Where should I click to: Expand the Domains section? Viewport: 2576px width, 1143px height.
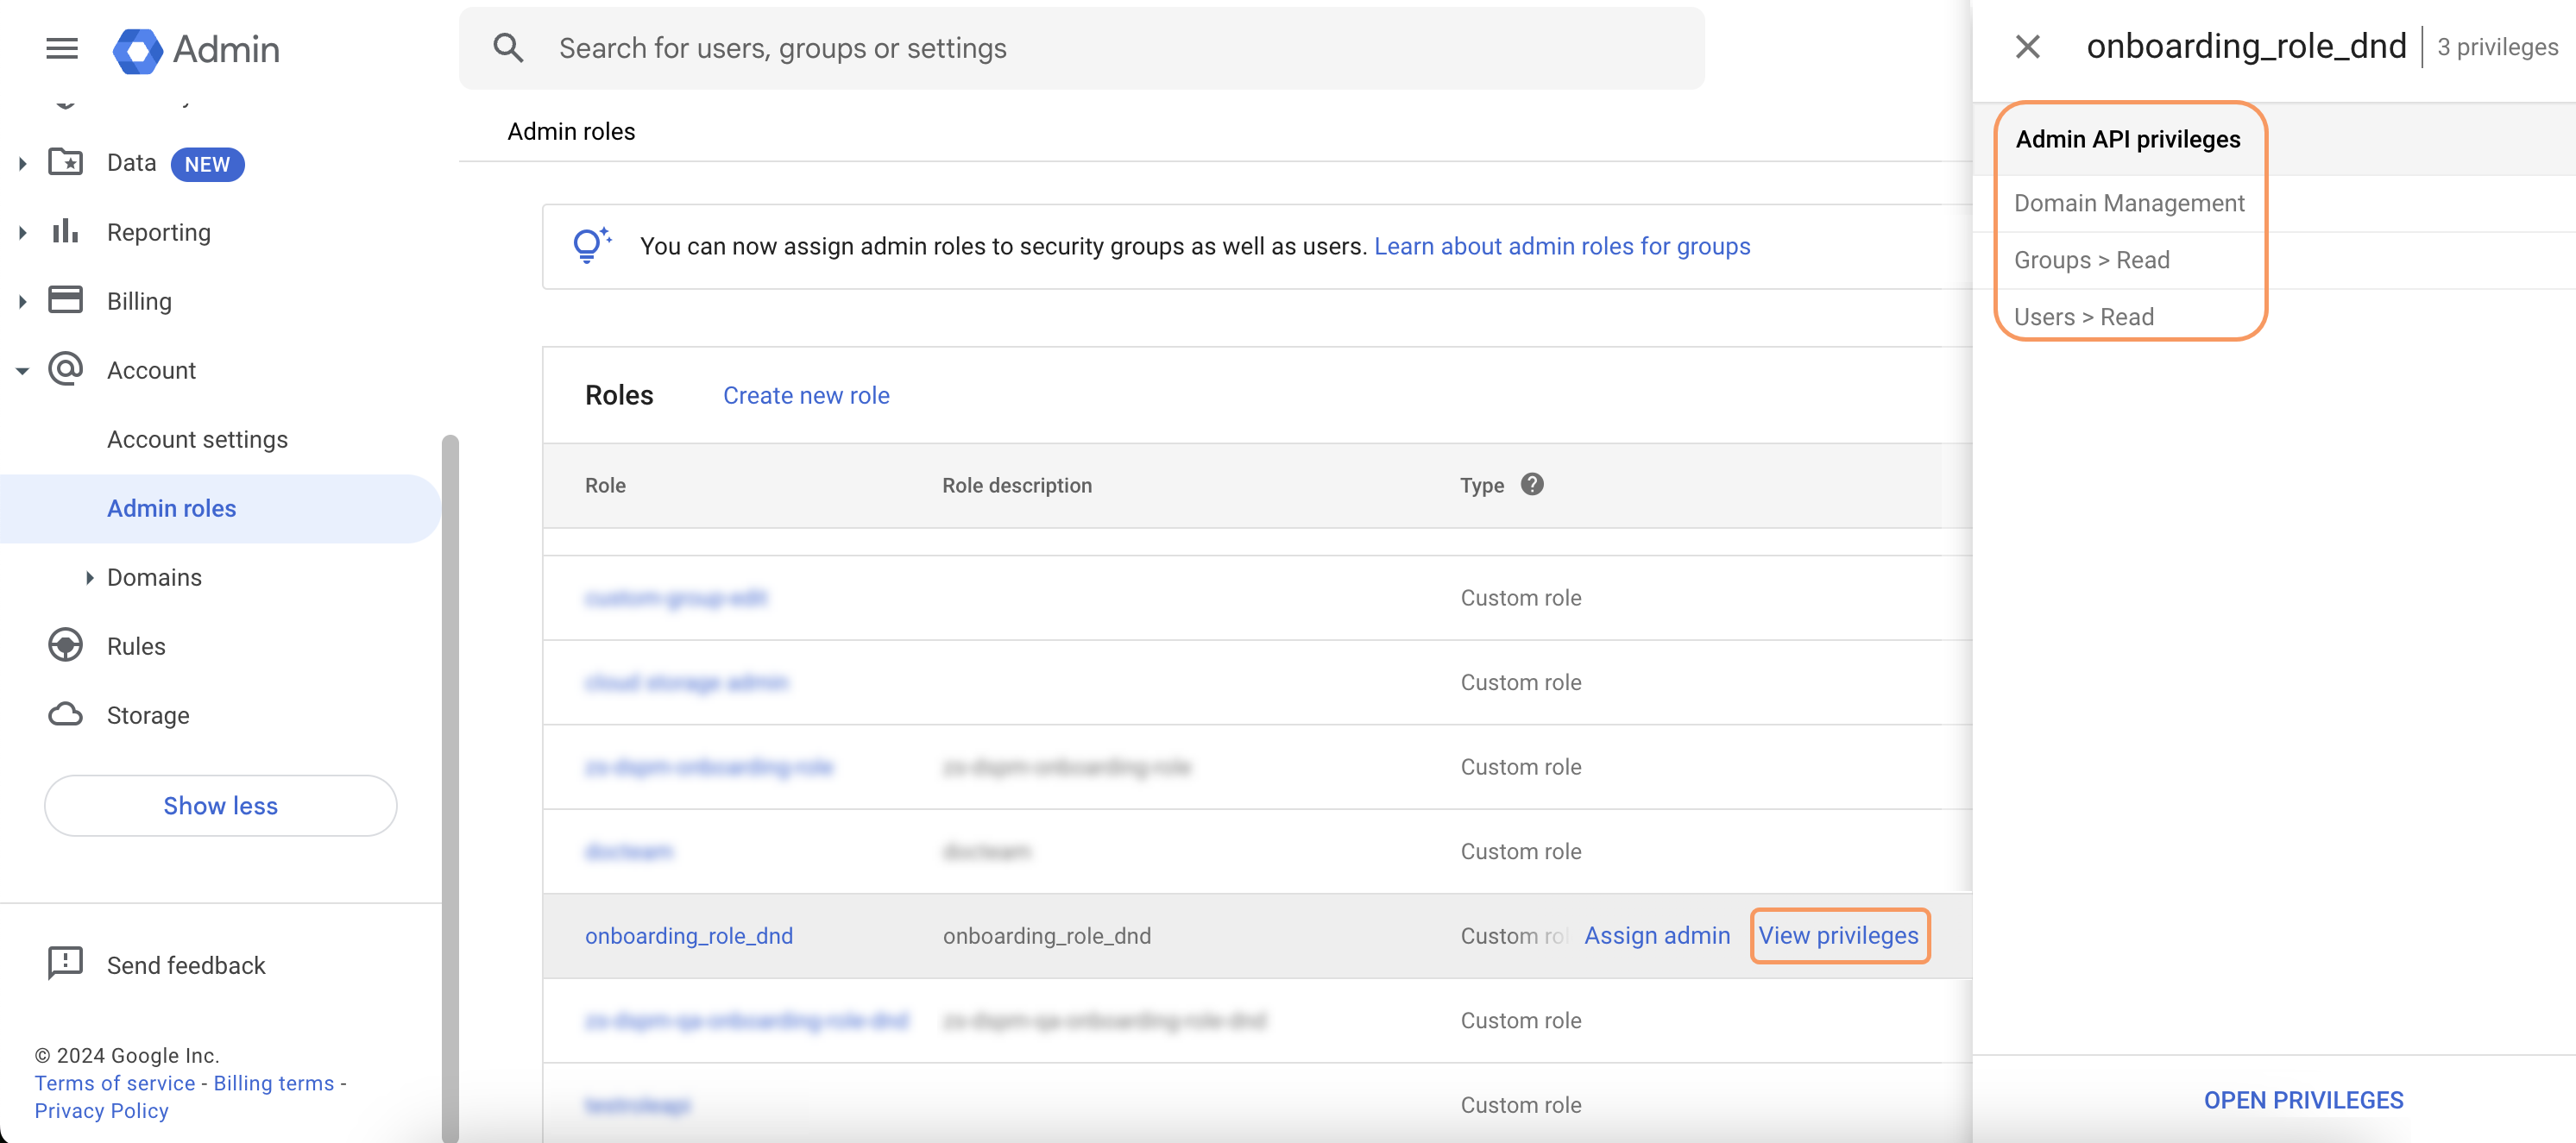[x=88, y=577]
